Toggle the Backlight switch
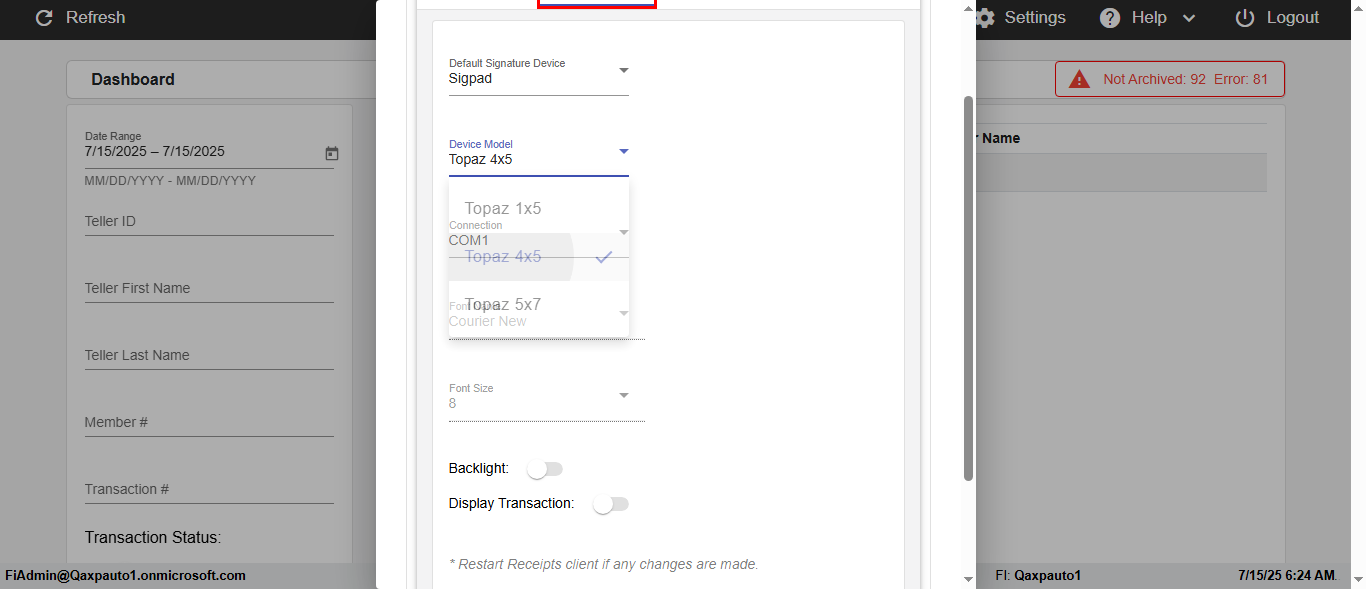The height and width of the screenshot is (589, 1366). point(546,469)
